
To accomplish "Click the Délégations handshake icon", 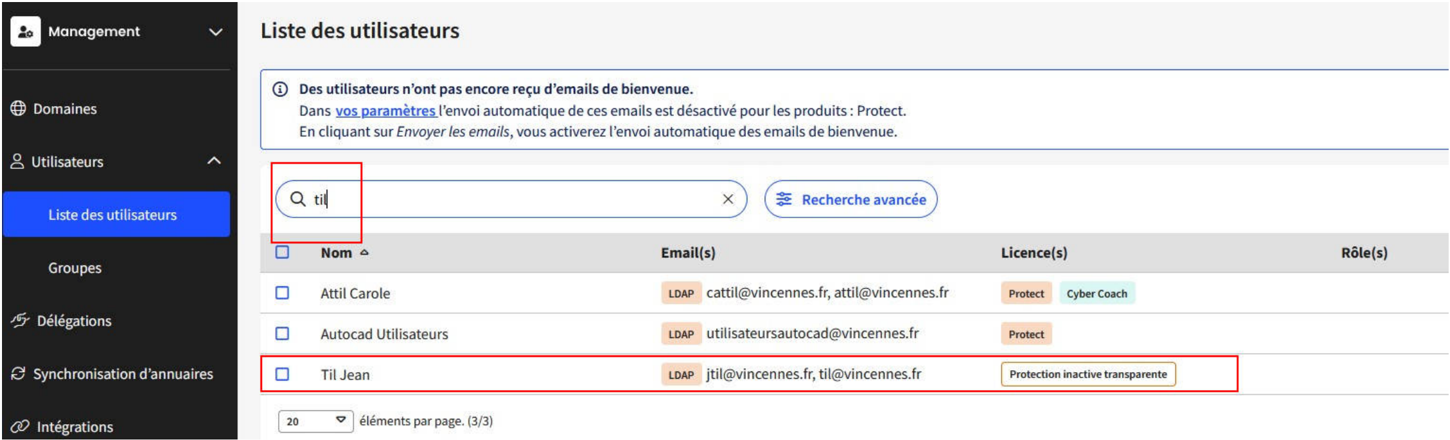I will click(x=18, y=321).
